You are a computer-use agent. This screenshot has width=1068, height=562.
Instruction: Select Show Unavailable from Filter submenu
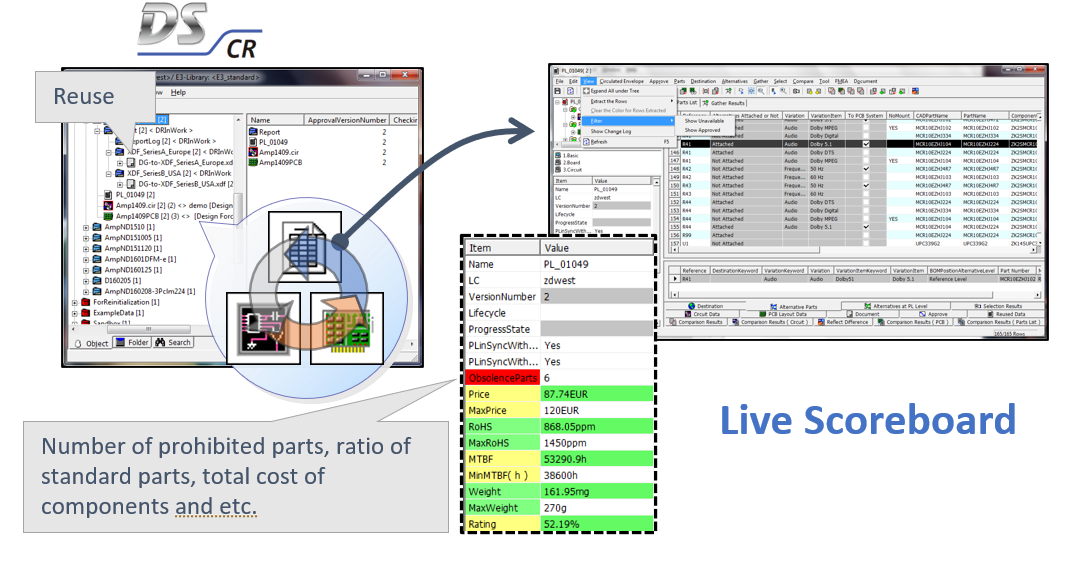(703, 121)
